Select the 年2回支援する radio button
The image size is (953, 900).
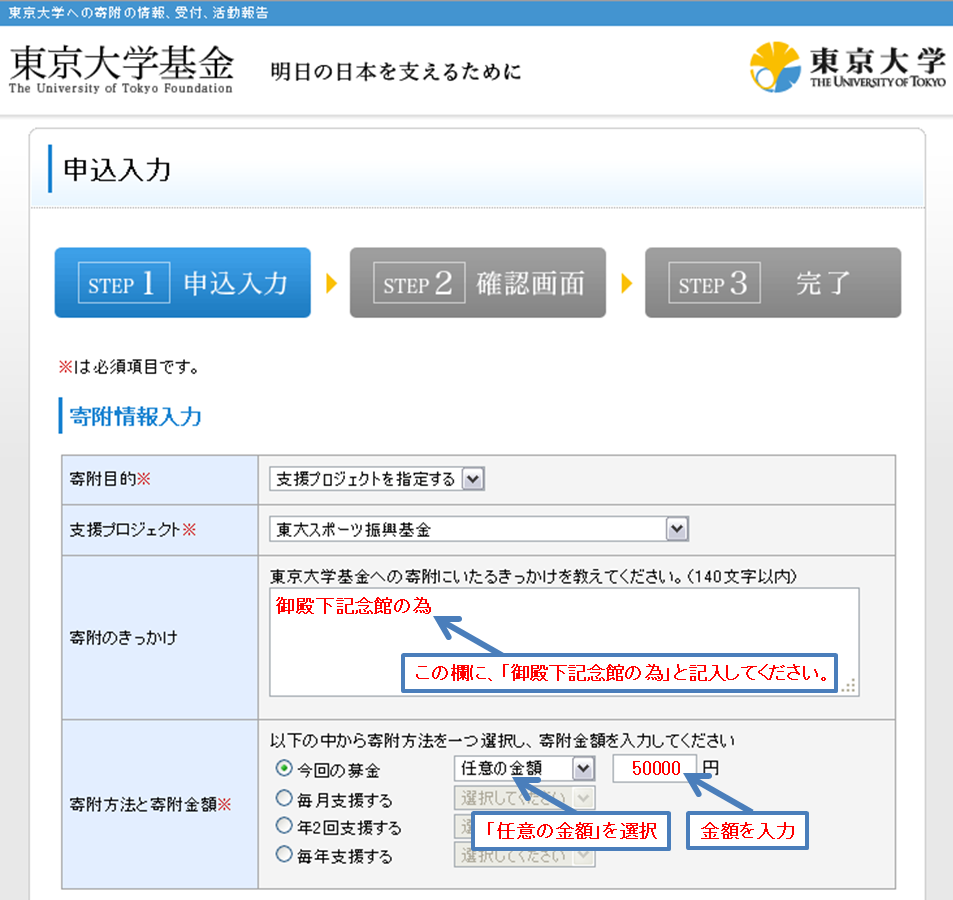(284, 825)
